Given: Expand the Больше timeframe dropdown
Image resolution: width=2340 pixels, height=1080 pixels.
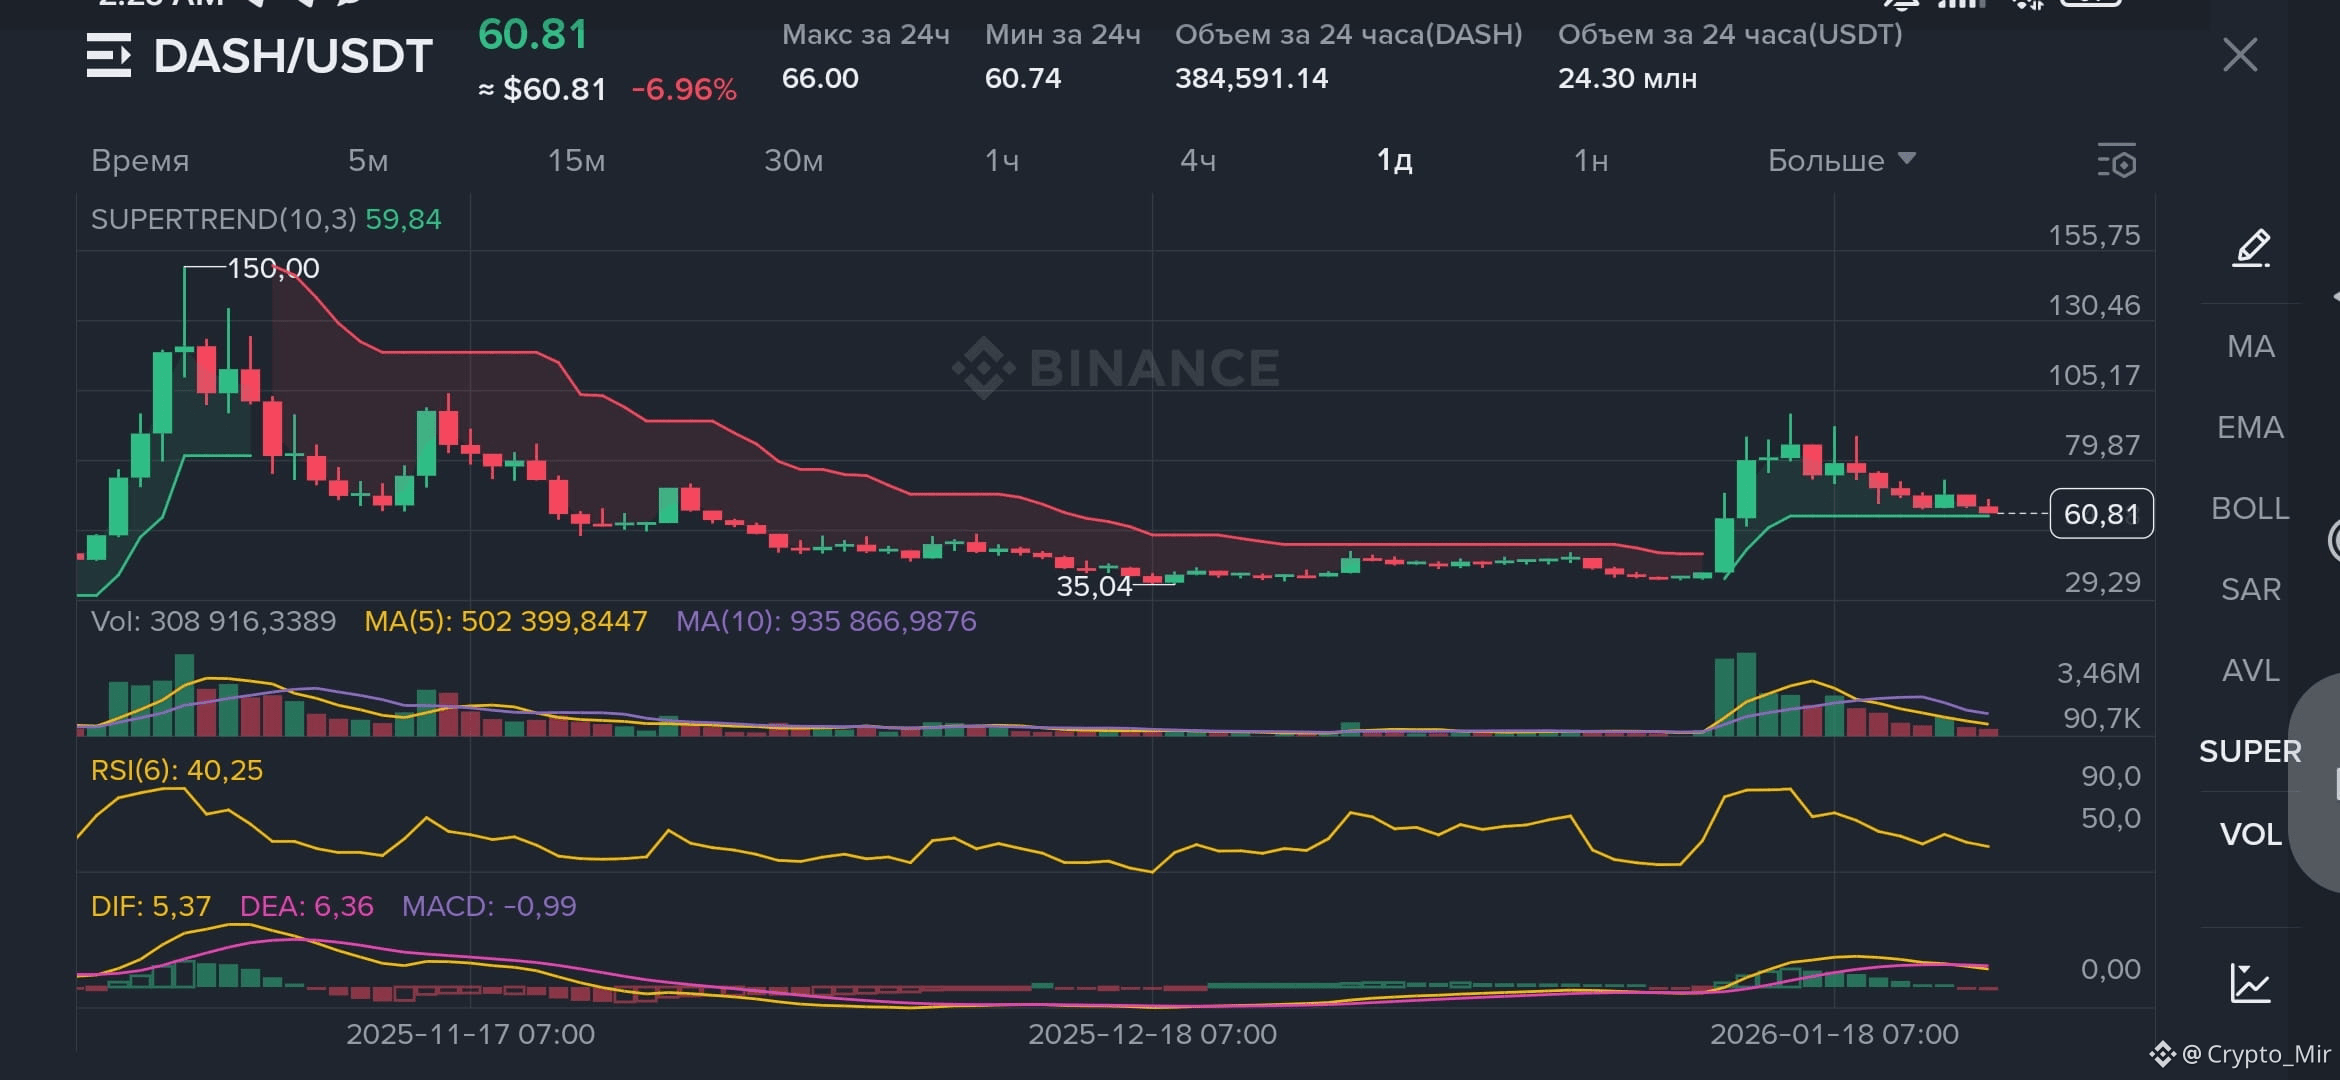Looking at the screenshot, I should tap(1841, 160).
